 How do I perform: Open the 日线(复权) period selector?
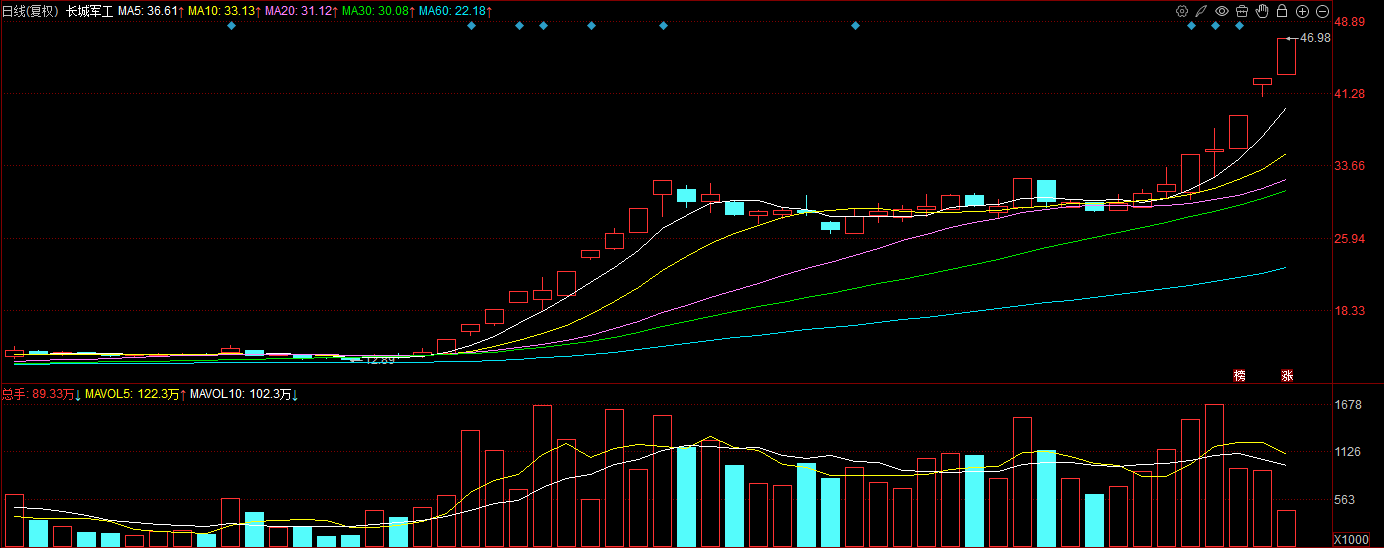coord(31,11)
